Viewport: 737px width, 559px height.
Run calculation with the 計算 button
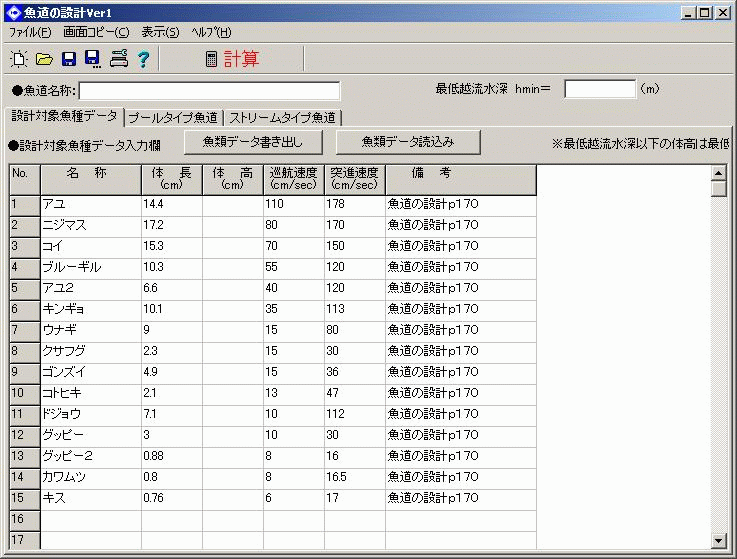click(232, 59)
